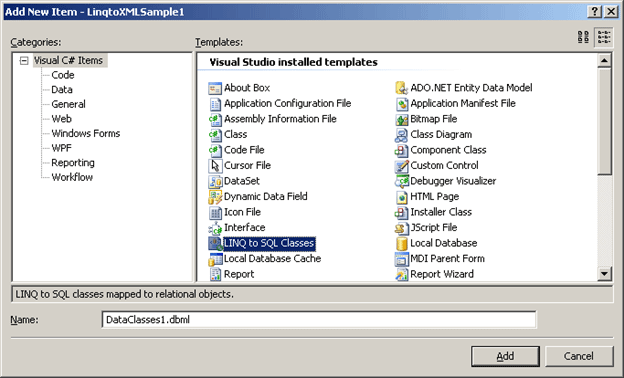Open the General category
The width and height of the screenshot is (624, 378).
tap(68, 104)
